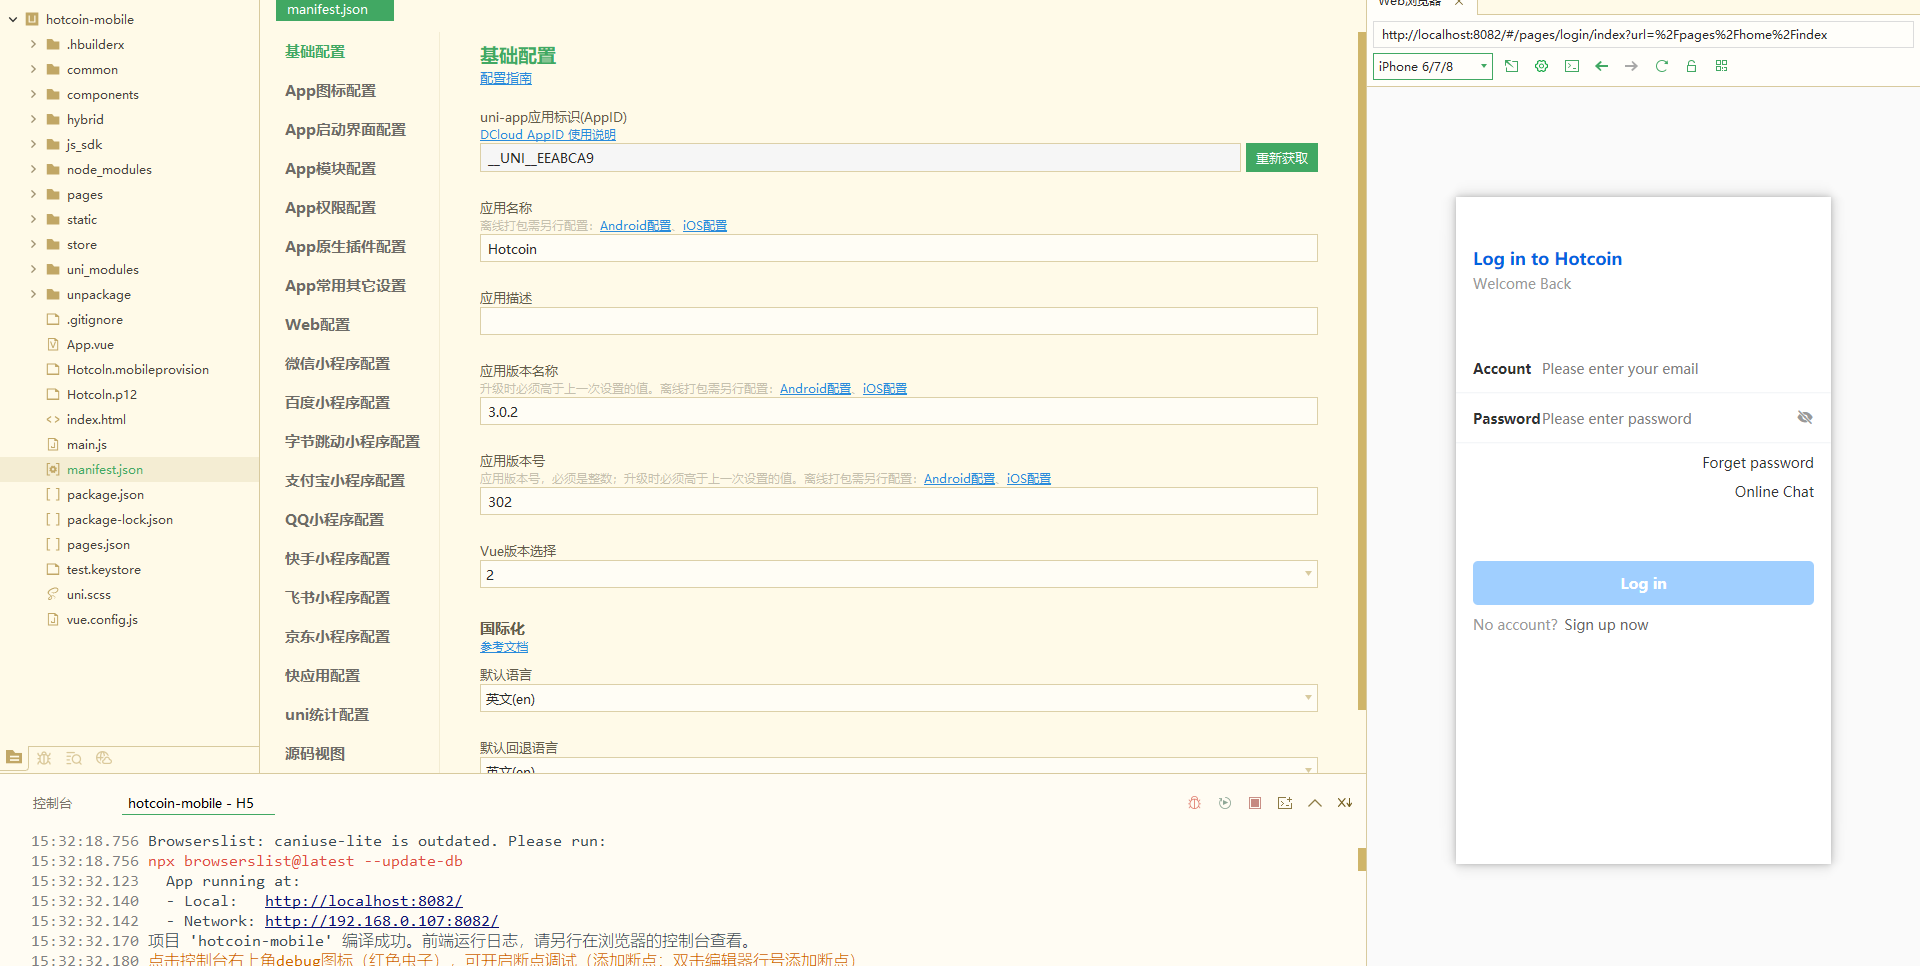Expand the .hbuilderx folder
This screenshot has height=966, width=1920.
(x=33, y=44)
